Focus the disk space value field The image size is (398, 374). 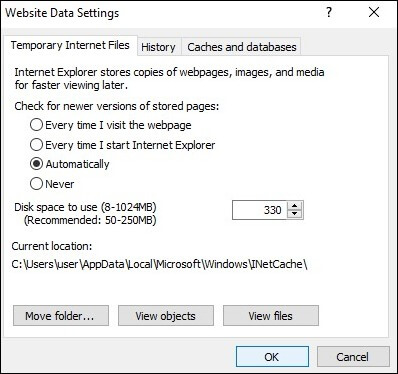click(x=259, y=210)
